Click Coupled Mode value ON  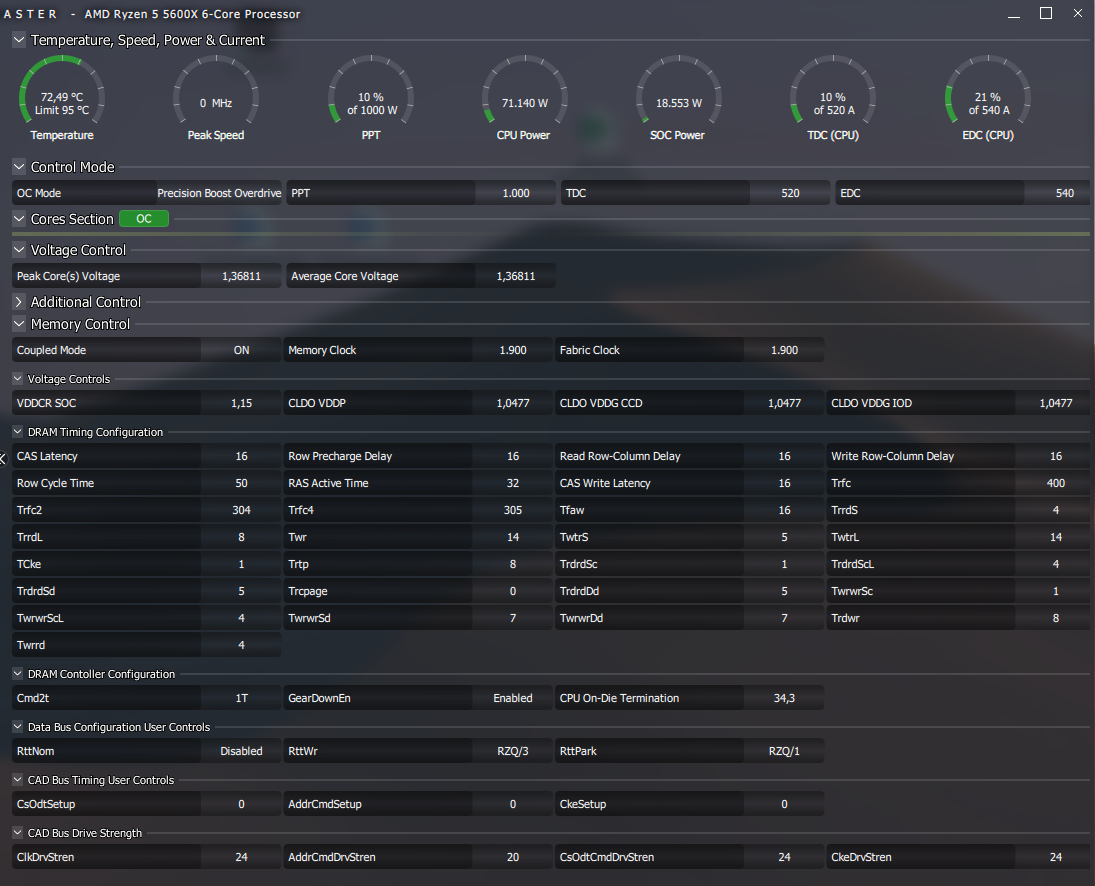tap(241, 350)
